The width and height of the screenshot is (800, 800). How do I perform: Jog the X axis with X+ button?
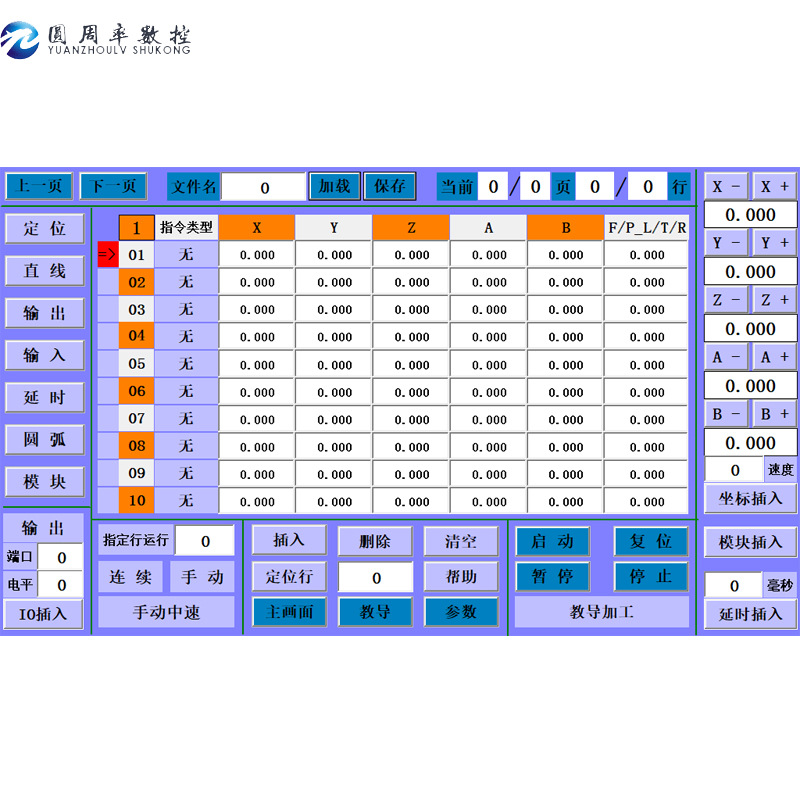[772, 185]
